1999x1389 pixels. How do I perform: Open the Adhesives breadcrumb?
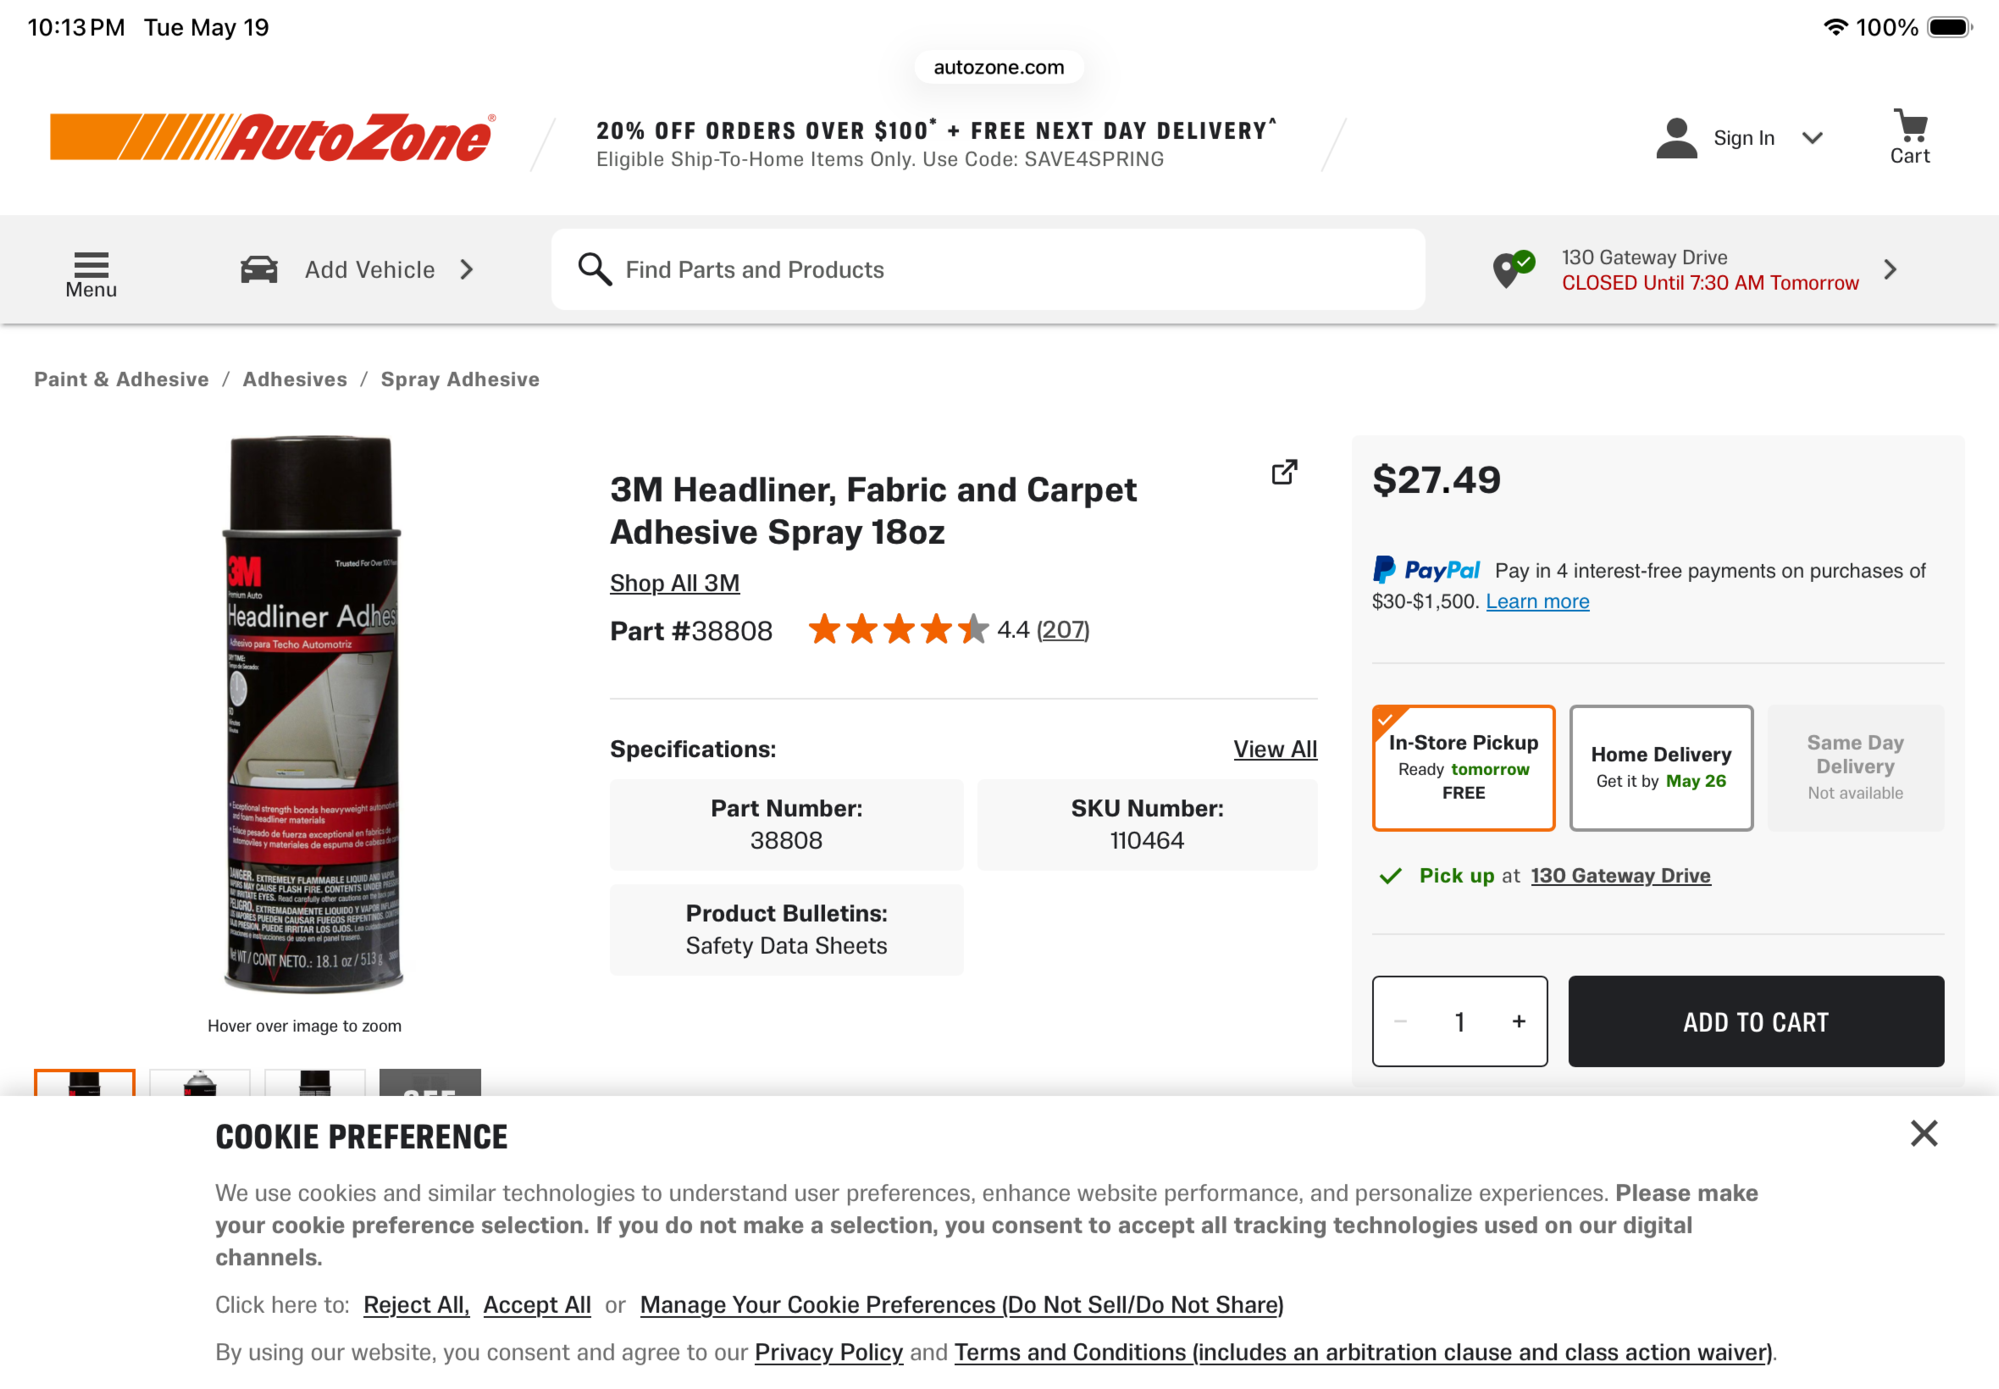pos(295,379)
